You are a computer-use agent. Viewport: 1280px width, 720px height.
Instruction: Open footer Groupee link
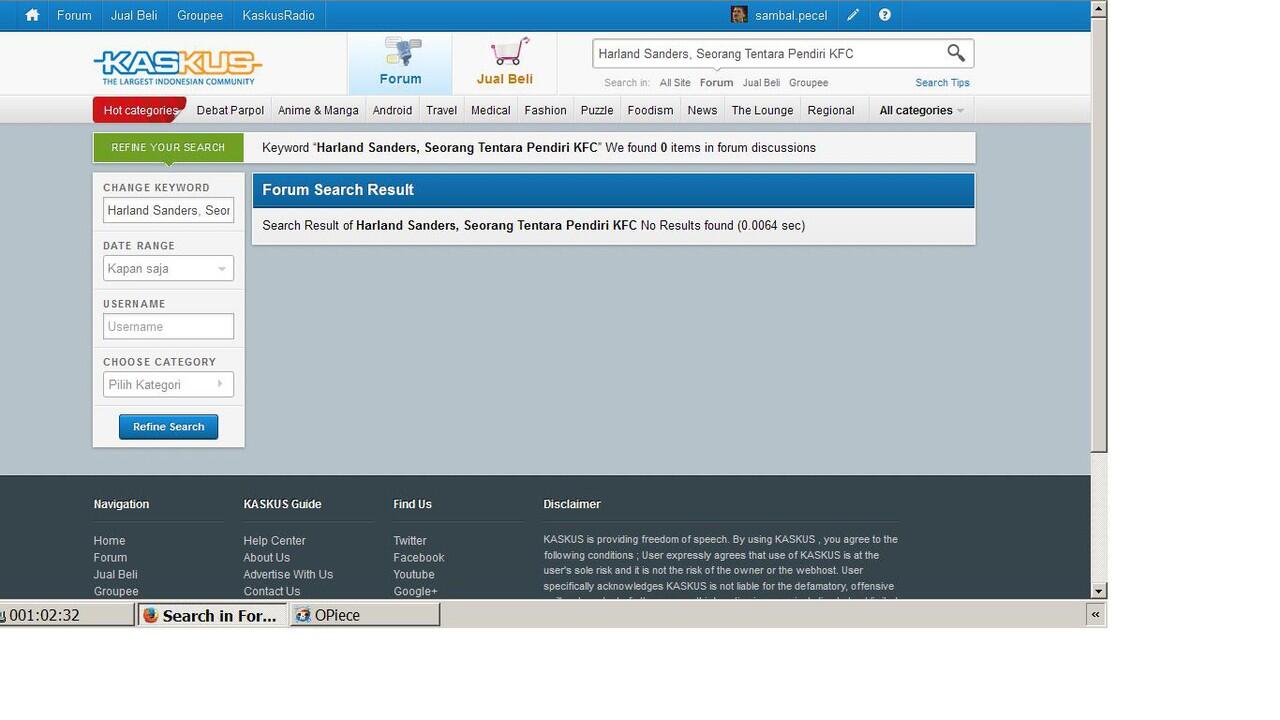(116, 592)
